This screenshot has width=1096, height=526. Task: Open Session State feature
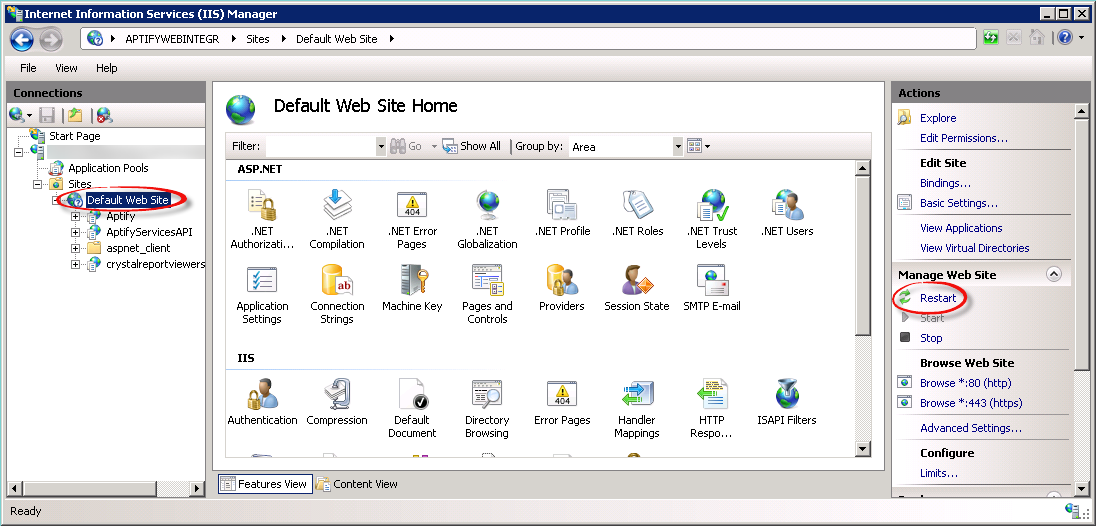(637, 287)
